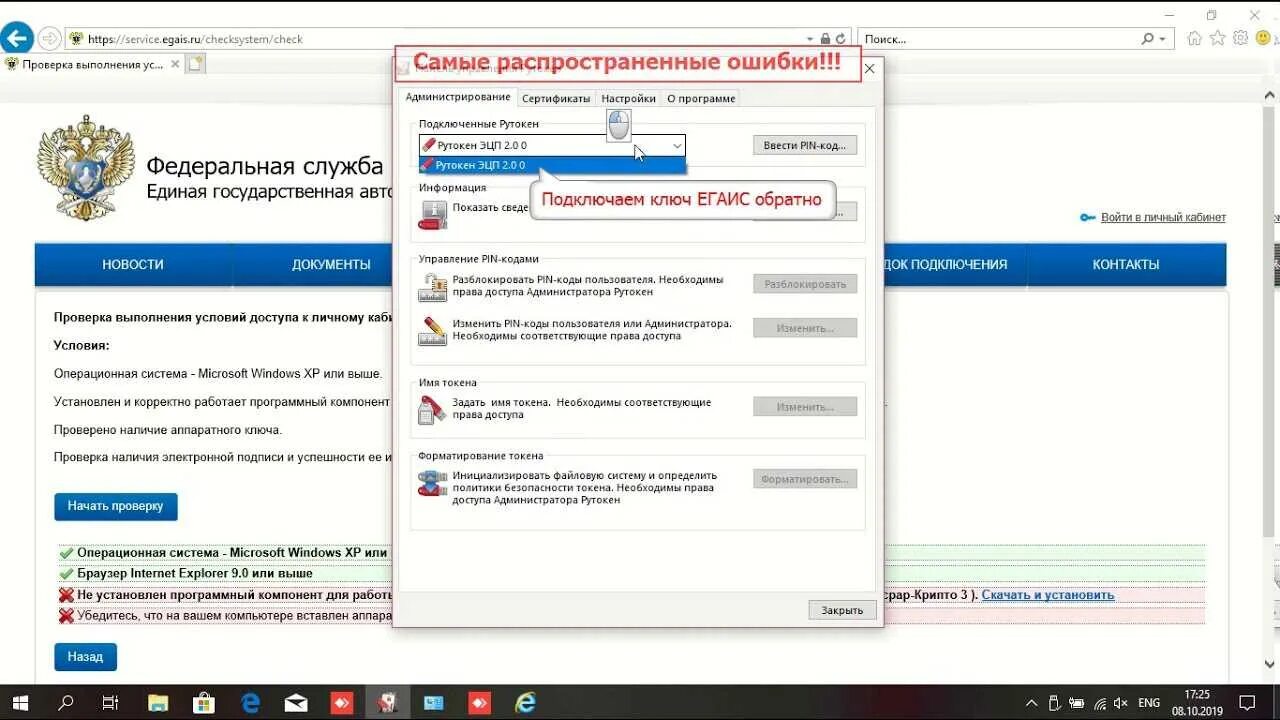Viewport: 1280px width, 720px height.
Task: Click the Internet Explorer taskbar icon
Action: point(526,703)
